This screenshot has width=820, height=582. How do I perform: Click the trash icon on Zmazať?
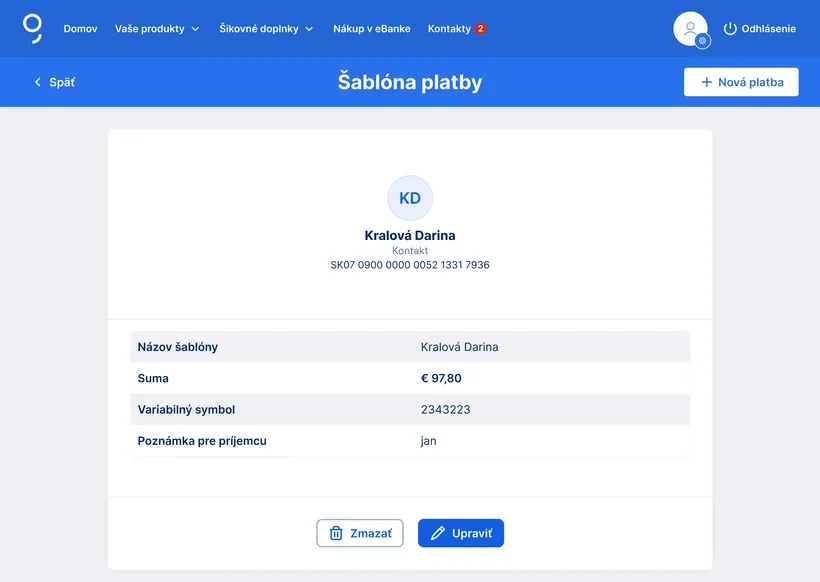(336, 534)
